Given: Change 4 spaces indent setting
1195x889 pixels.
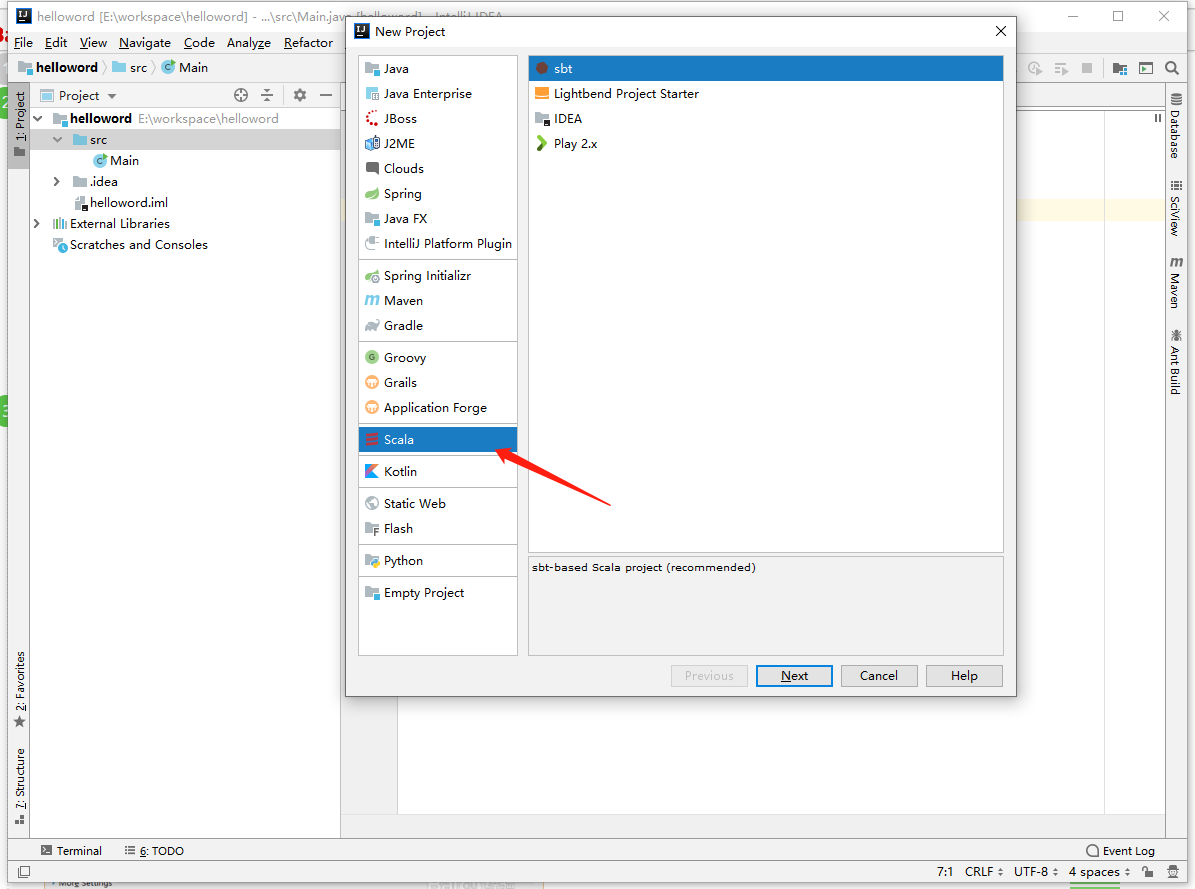Looking at the screenshot, I should point(1099,871).
